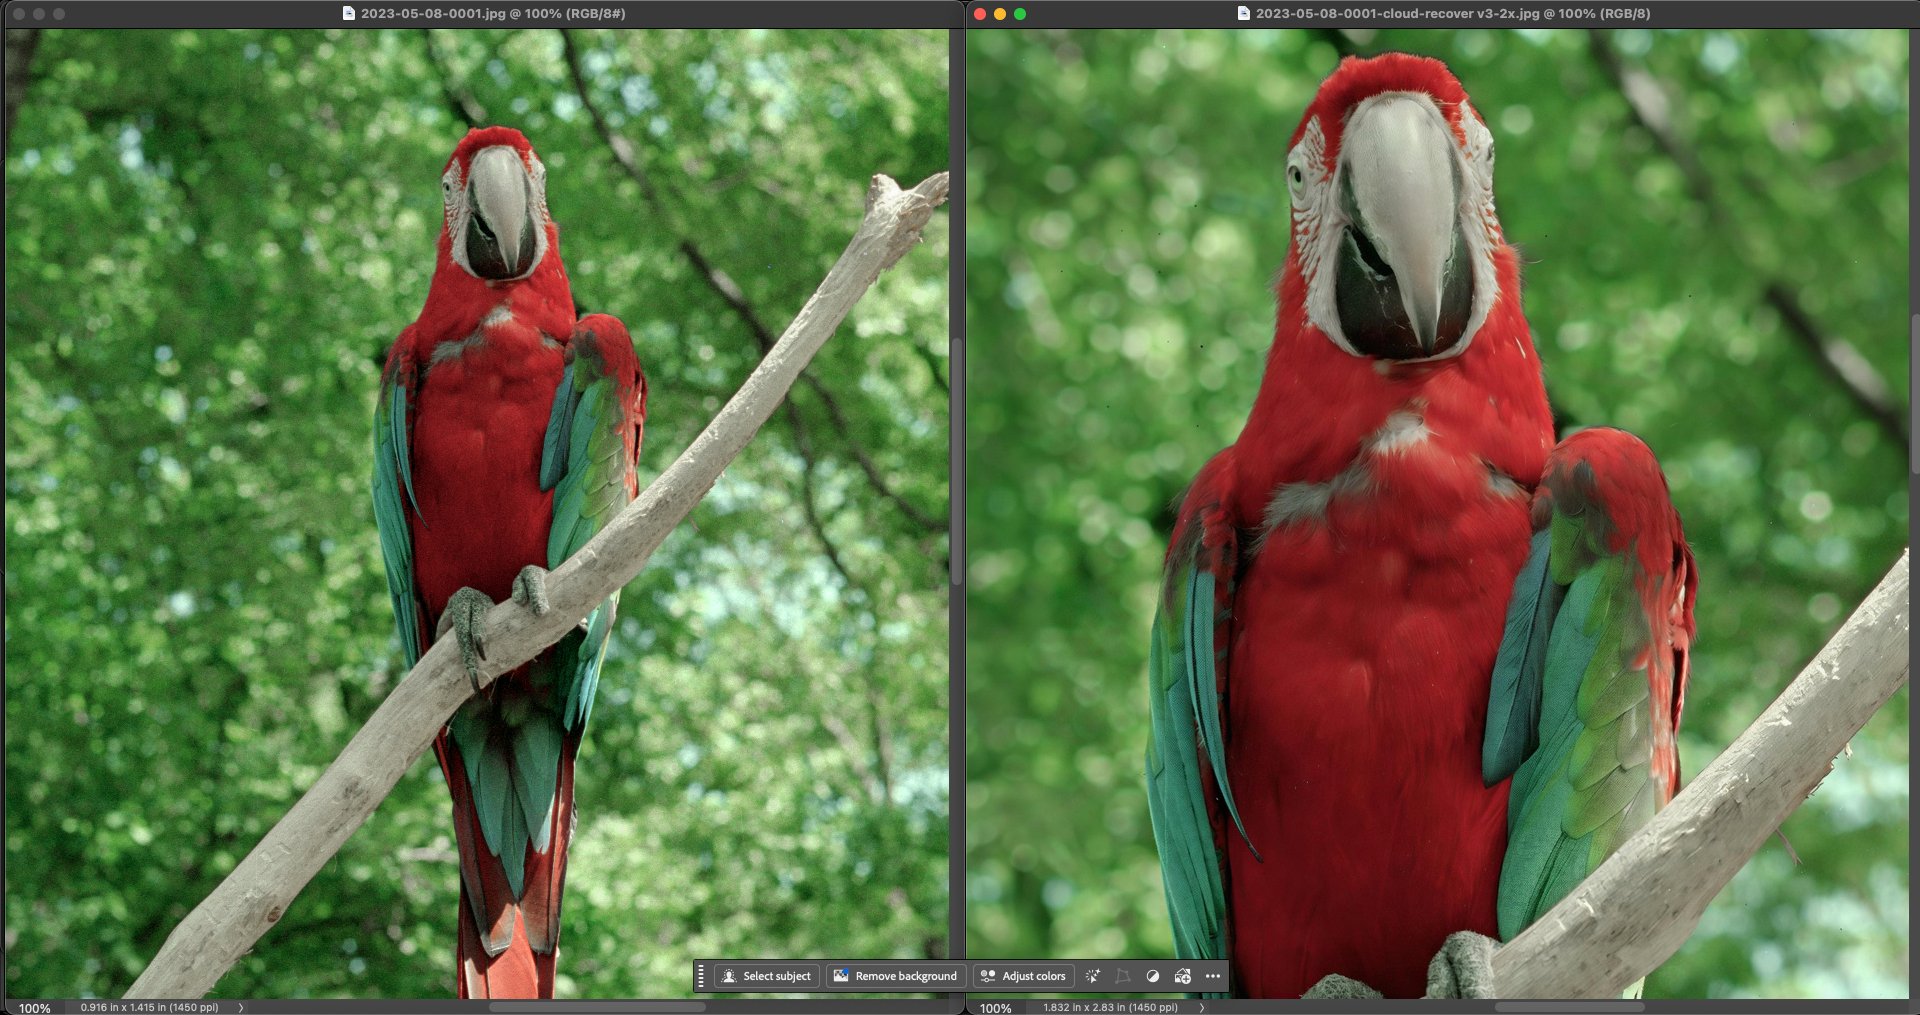The height and width of the screenshot is (1015, 1920).
Task: Click the left window 100% zoom field
Action: (35, 1007)
